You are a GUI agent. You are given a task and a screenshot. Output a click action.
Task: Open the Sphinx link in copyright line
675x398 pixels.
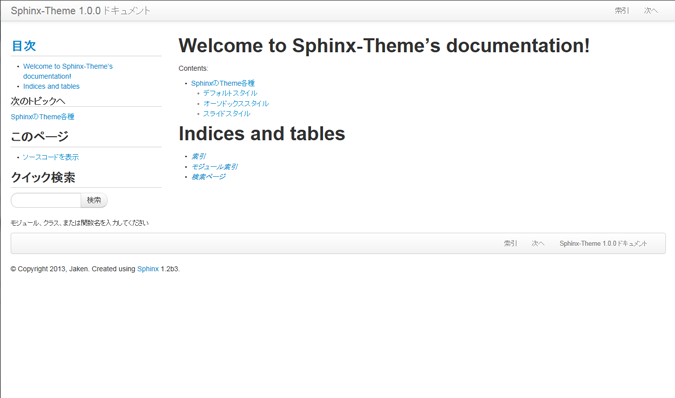coord(148,269)
